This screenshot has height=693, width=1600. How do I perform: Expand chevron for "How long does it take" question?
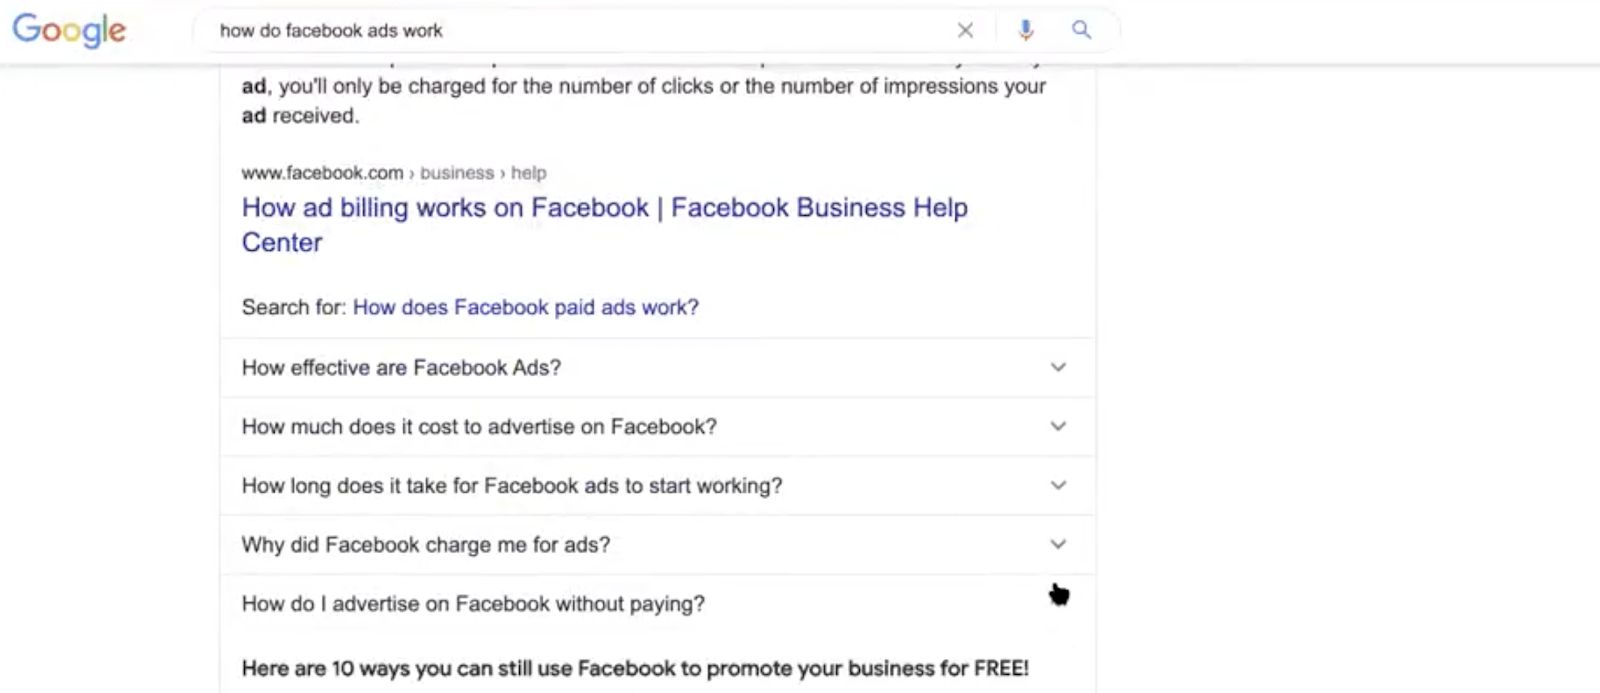click(1058, 485)
